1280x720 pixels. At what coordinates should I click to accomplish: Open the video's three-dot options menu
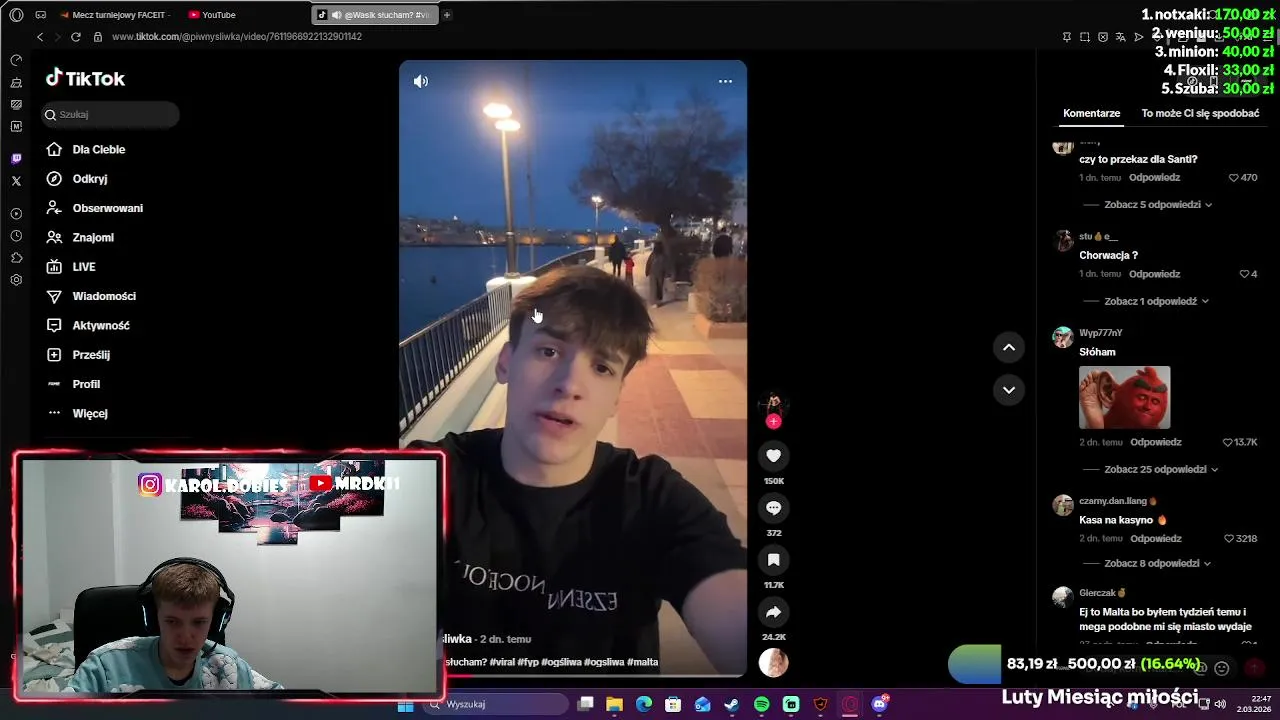(x=725, y=81)
